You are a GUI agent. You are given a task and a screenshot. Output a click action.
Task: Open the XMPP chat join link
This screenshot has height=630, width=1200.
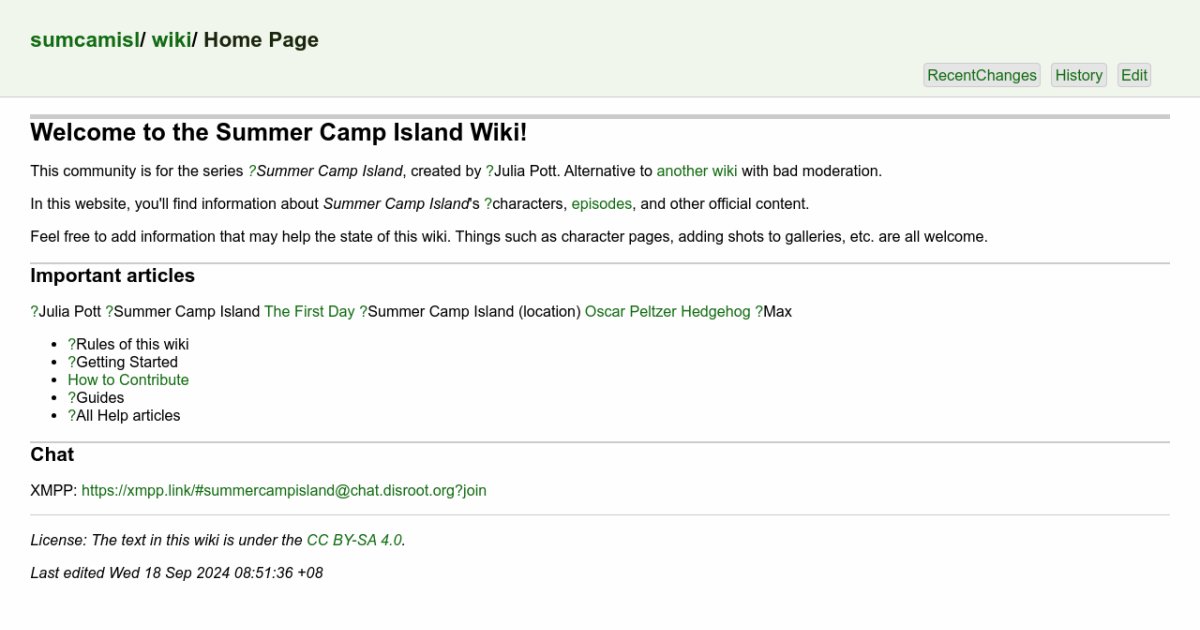pyautogui.click(x=283, y=491)
